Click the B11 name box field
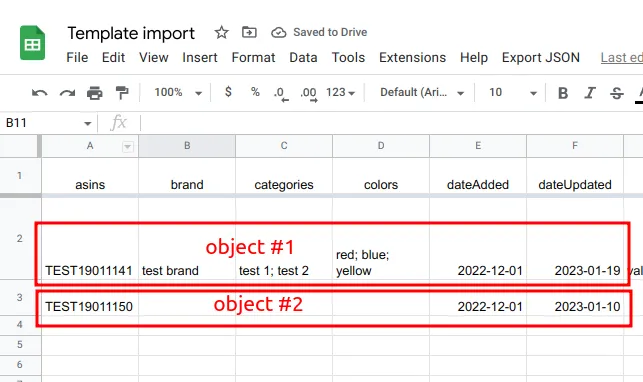 coord(41,123)
